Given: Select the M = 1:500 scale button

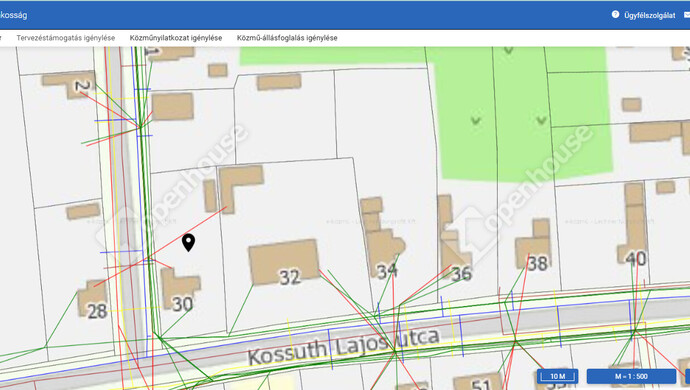Looking at the screenshot, I should [631, 376].
